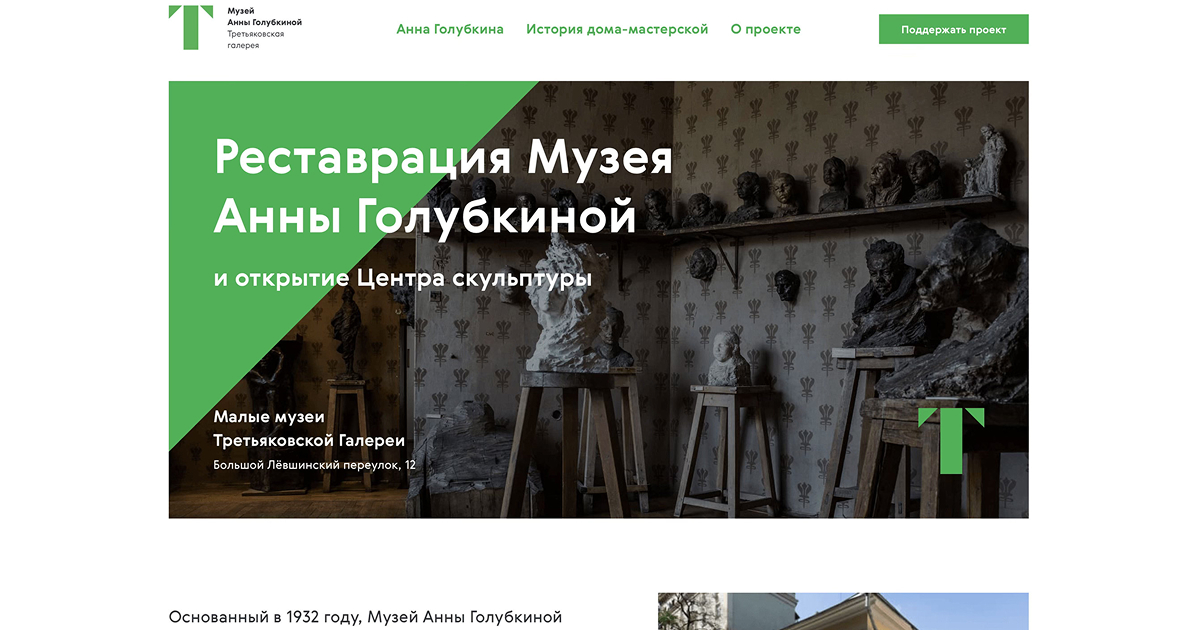This screenshot has height=630, width=1200.
Task: Click the Реставрация Музея Анны Голубкиной headline
Action: 443,187
